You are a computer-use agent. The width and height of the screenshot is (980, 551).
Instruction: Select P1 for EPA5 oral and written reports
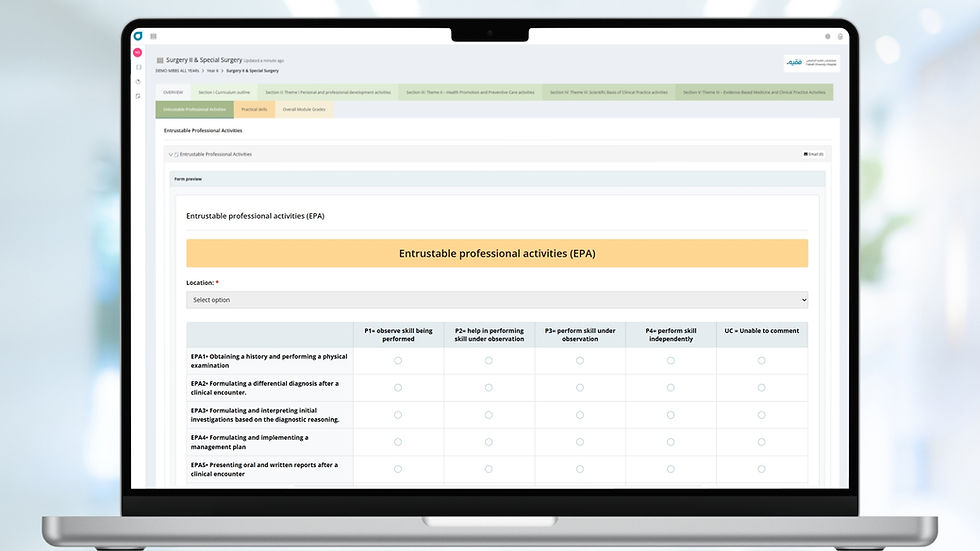coord(398,469)
